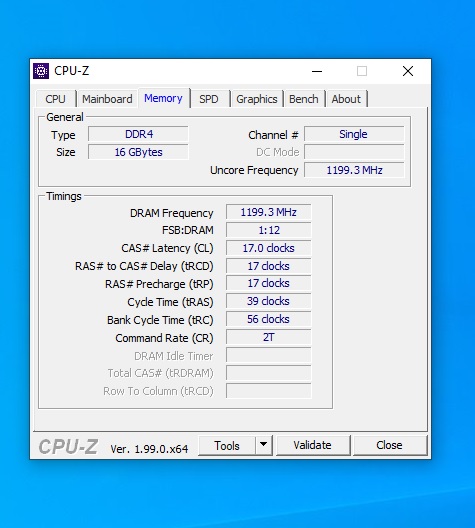The height and width of the screenshot is (528, 475).
Task: Click the FSB:DRAM 1:12 value
Action: tap(268, 230)
